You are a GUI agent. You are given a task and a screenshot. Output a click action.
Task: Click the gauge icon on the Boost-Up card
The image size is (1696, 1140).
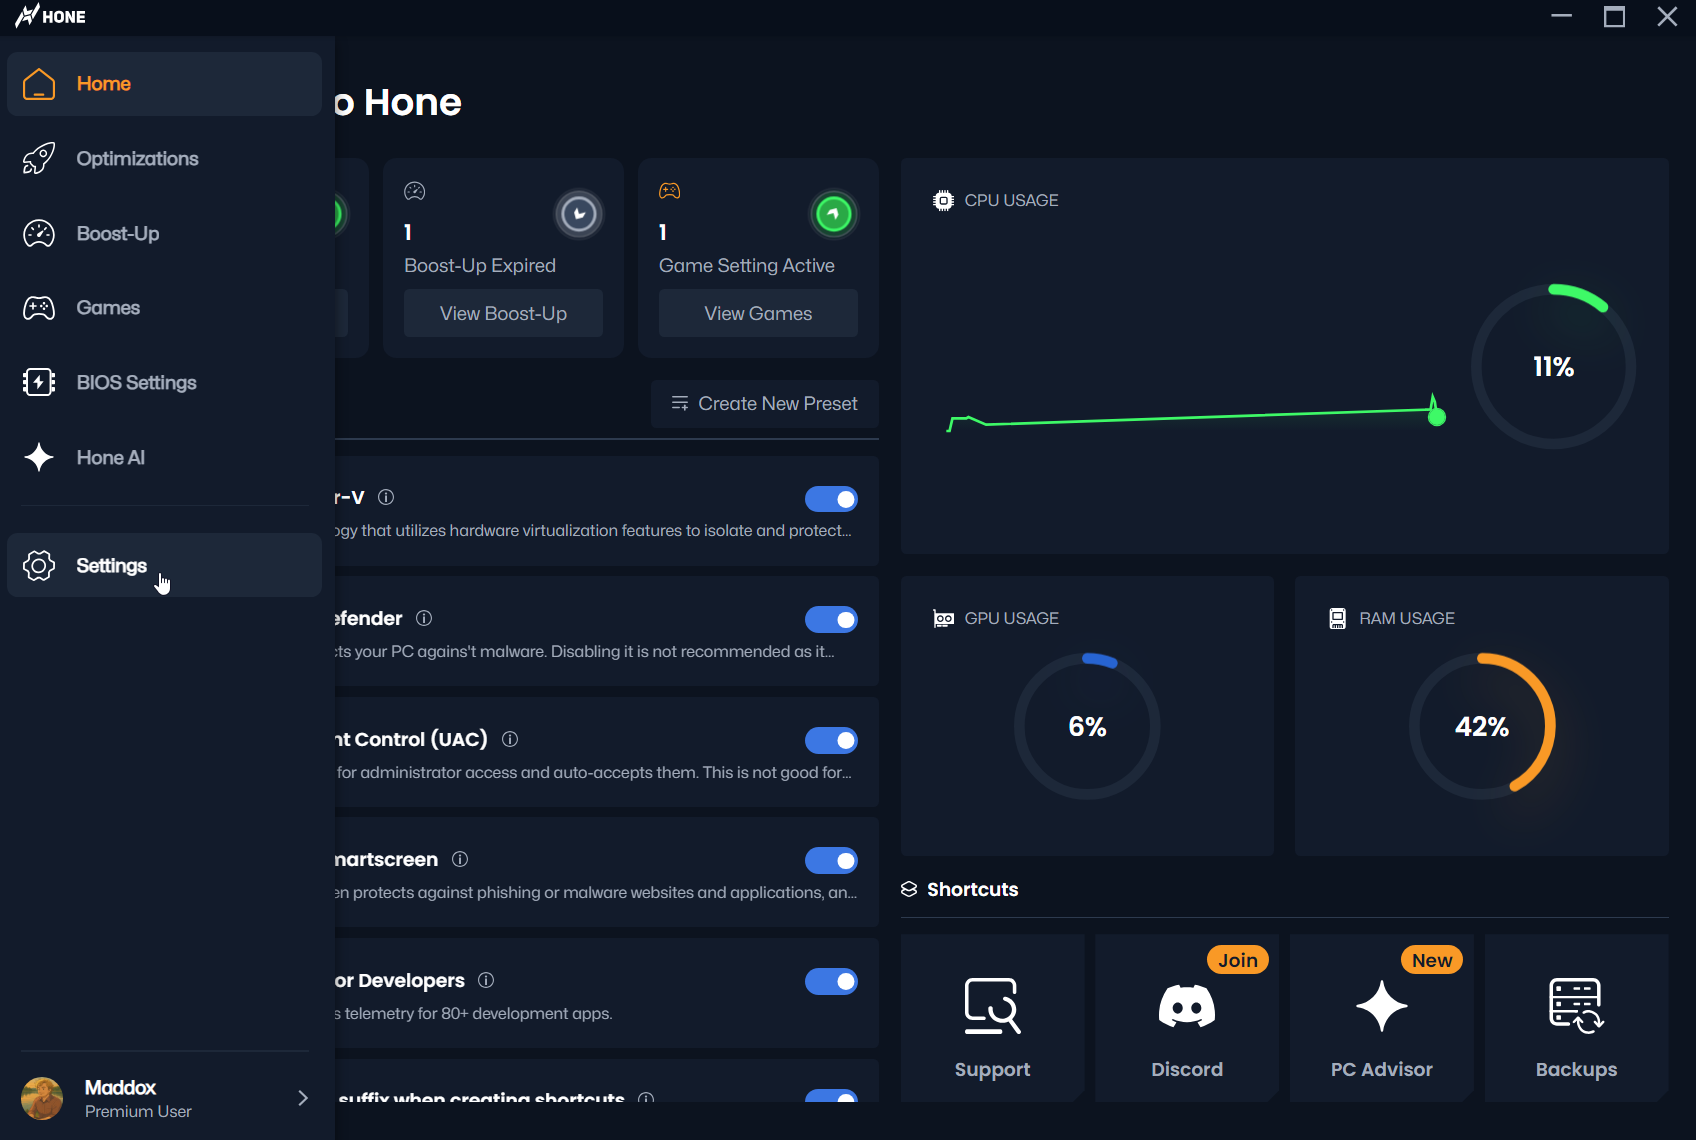pos(415,191)
